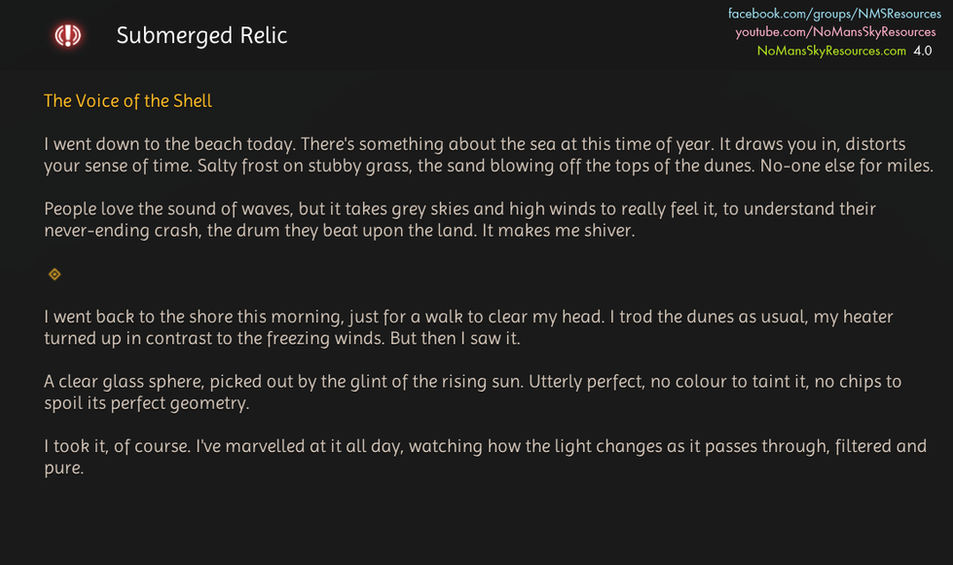
Task: Select the Submerged Relic title
Action: tap(202, 36)
